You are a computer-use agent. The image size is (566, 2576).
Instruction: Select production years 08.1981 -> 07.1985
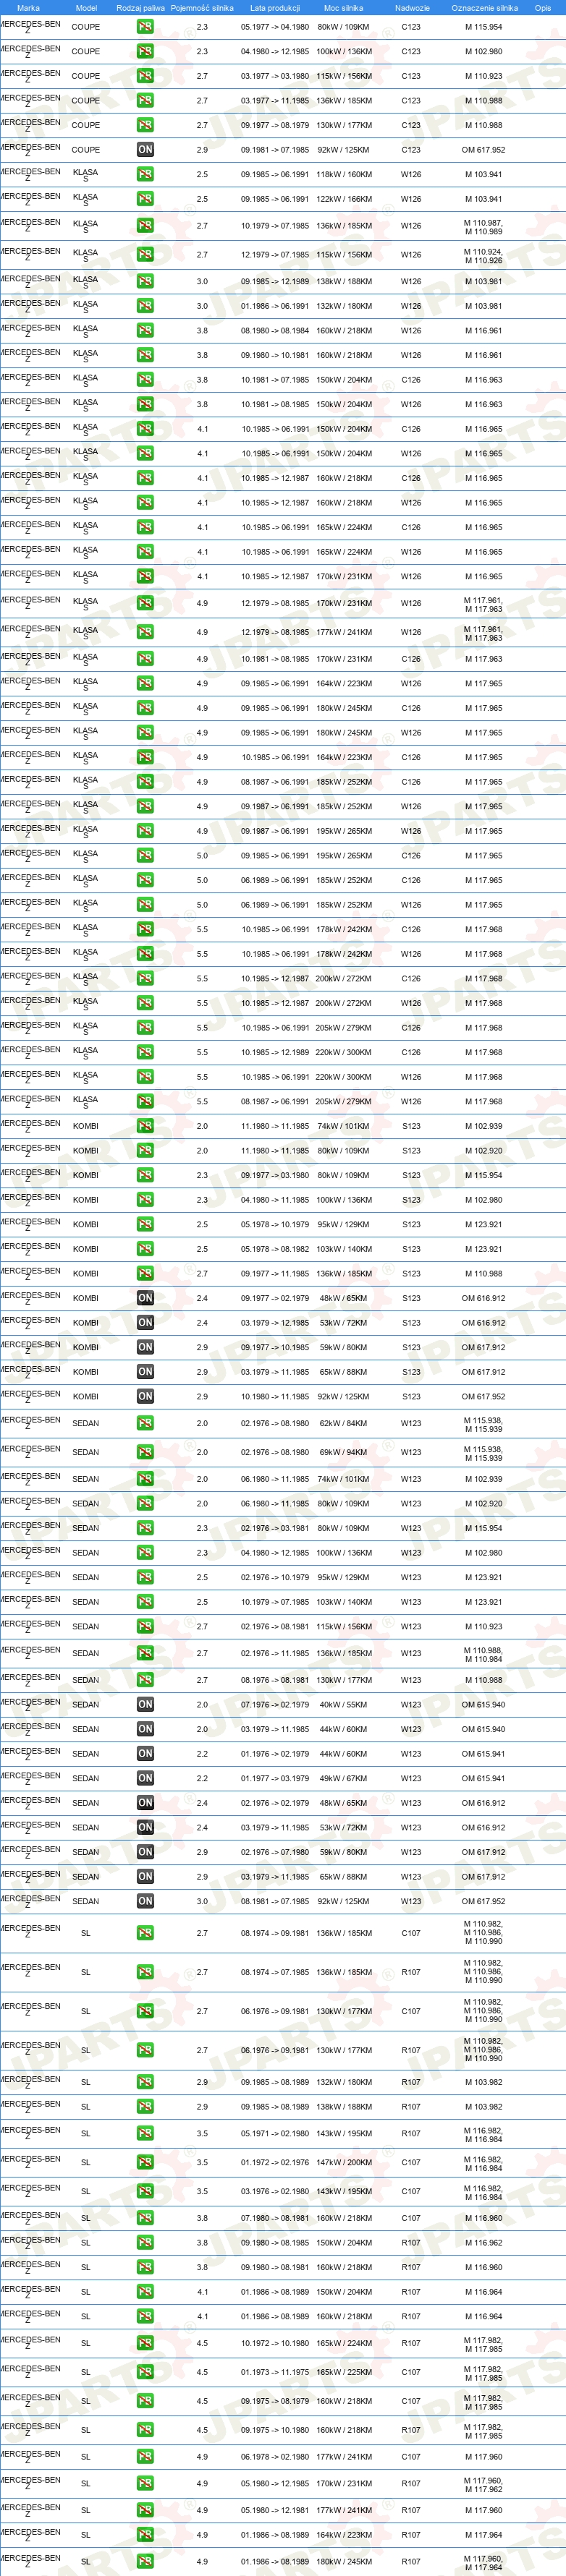click(275, 1902)
